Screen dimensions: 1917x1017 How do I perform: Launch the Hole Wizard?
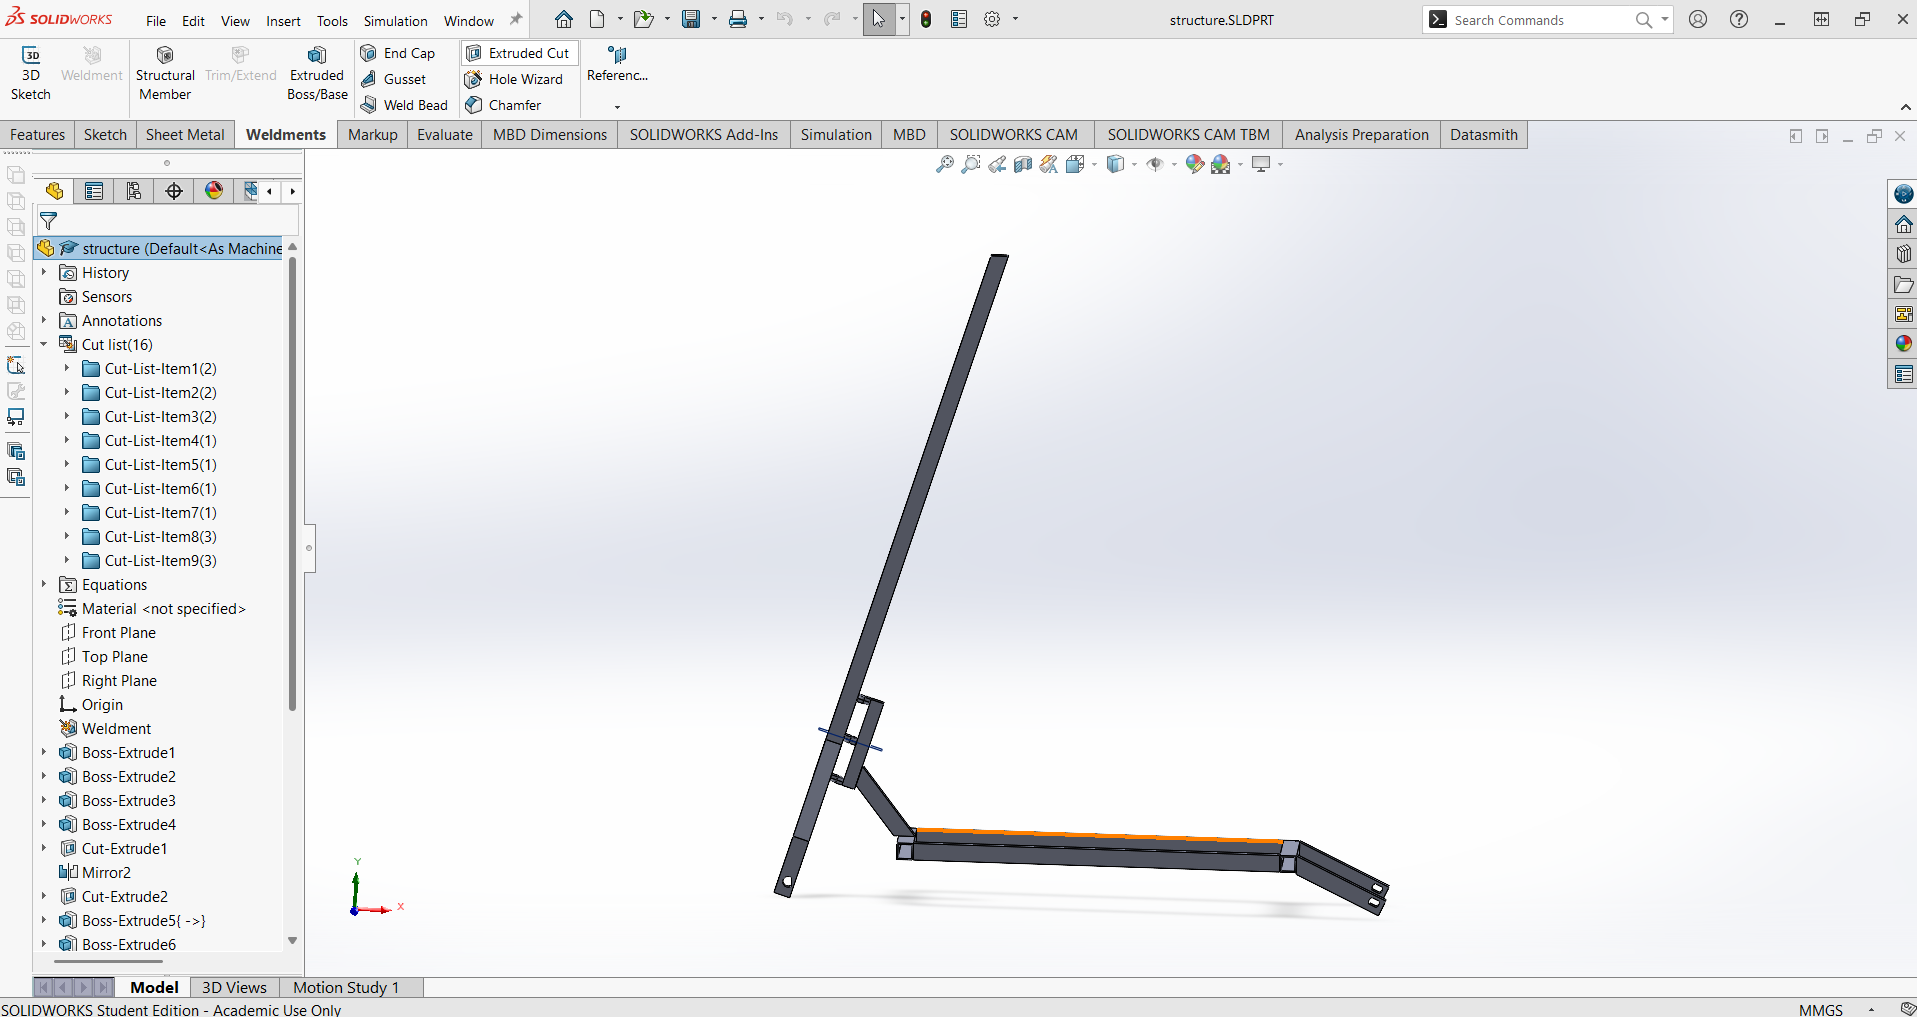coord(514,79)
